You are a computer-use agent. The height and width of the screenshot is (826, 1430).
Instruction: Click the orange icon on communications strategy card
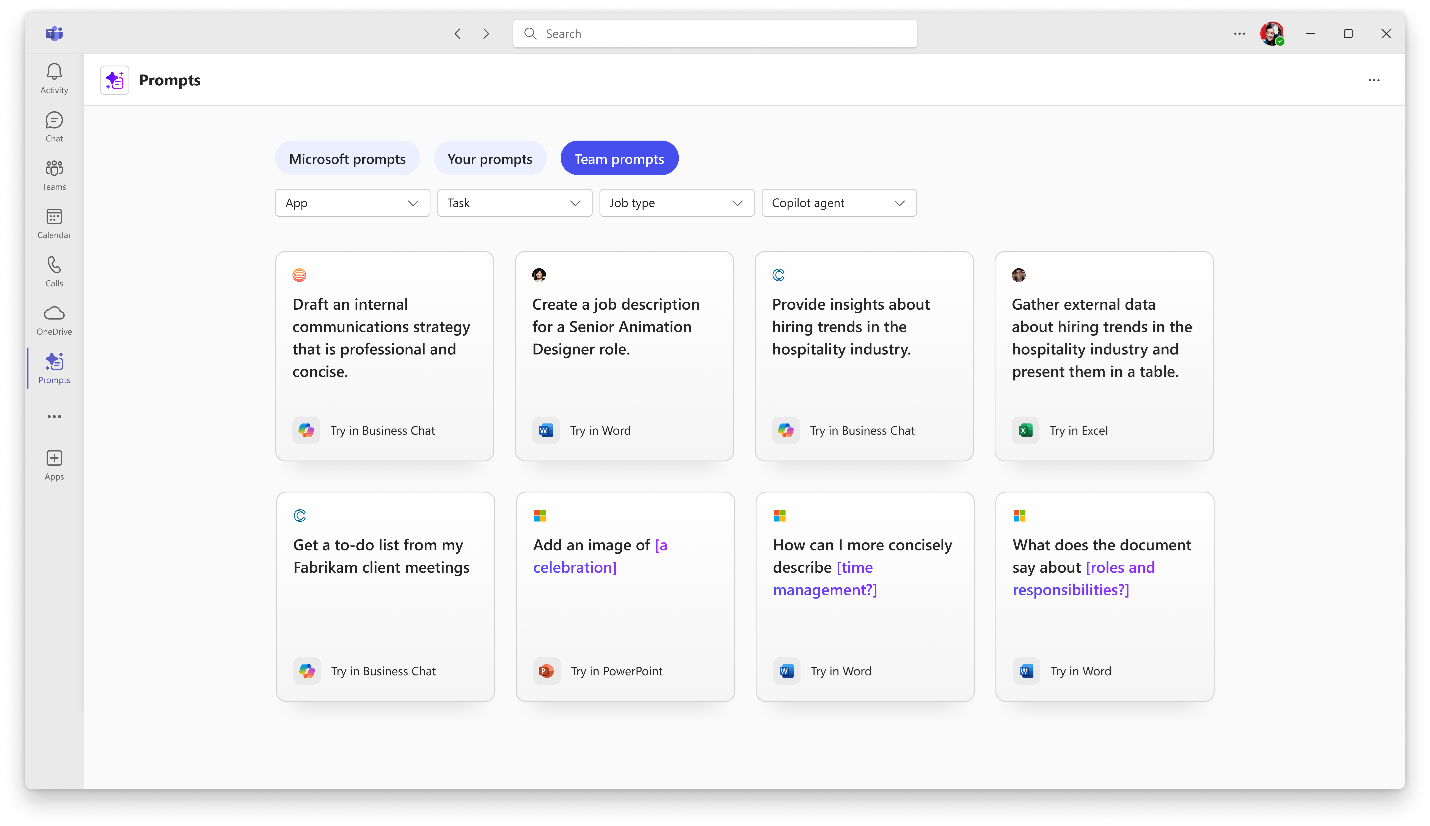coord(299,275)
